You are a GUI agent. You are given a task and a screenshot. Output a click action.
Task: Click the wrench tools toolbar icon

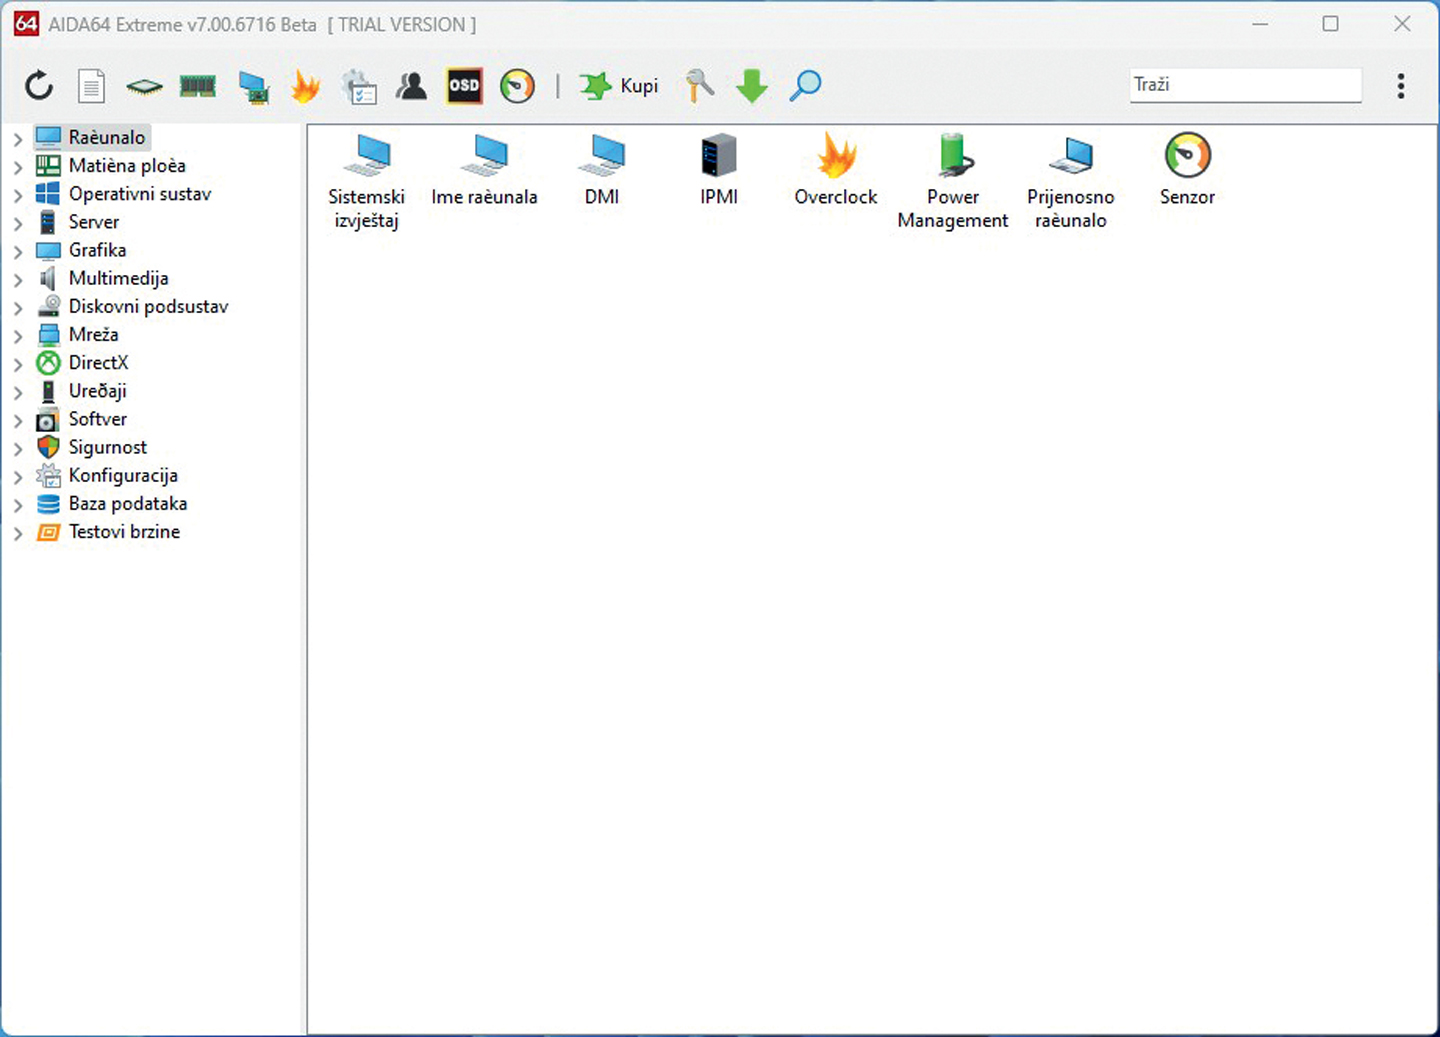(x=699, y=86)
